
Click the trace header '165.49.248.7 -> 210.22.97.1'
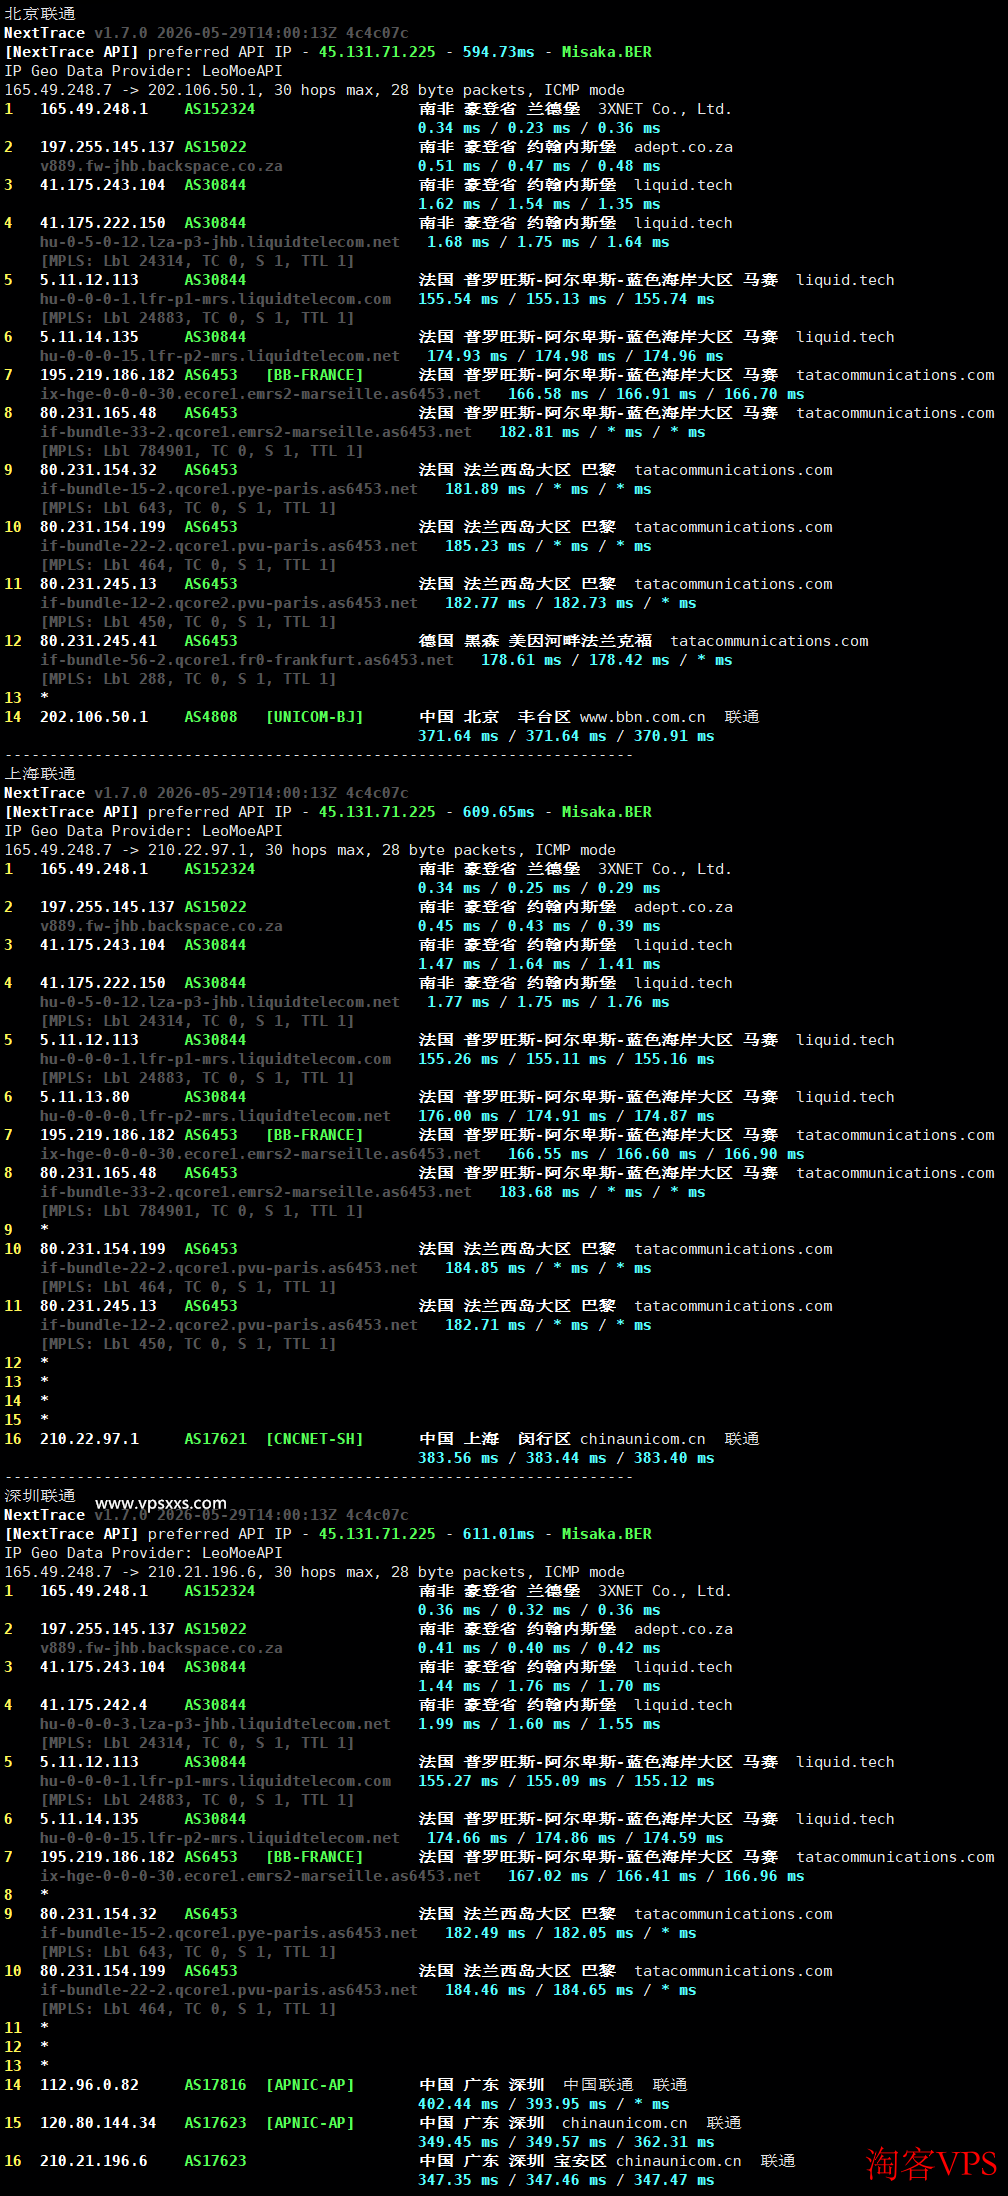tap(126, 850)
